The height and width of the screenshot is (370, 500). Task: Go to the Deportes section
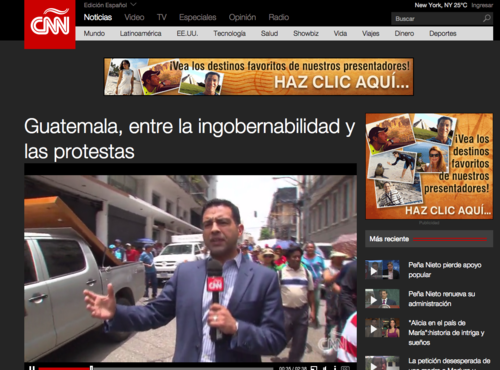click(443, 33)
